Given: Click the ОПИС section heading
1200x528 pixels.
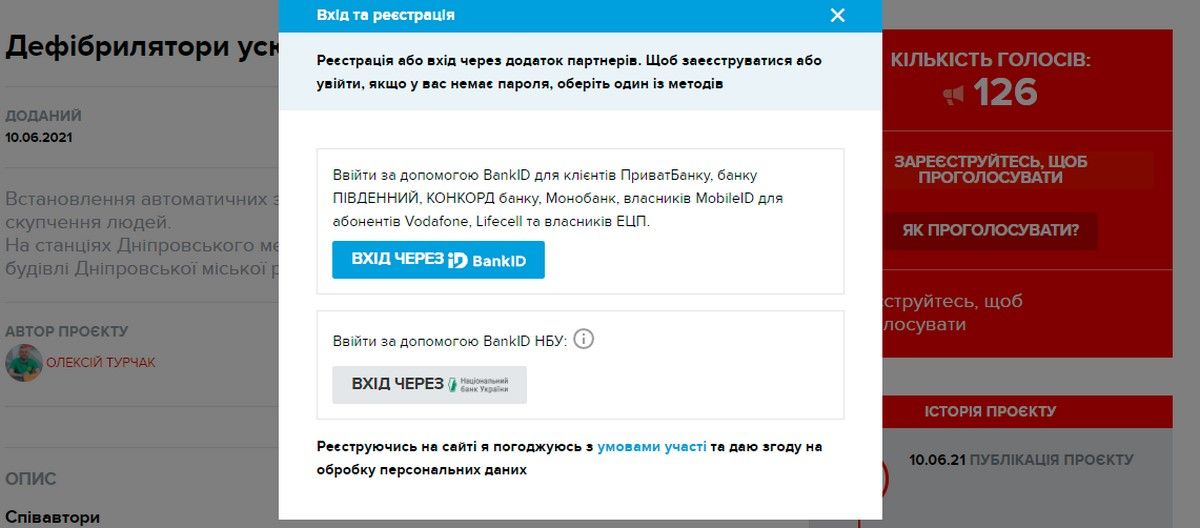Looking at the screenshot, I should [x=31, y=479].
